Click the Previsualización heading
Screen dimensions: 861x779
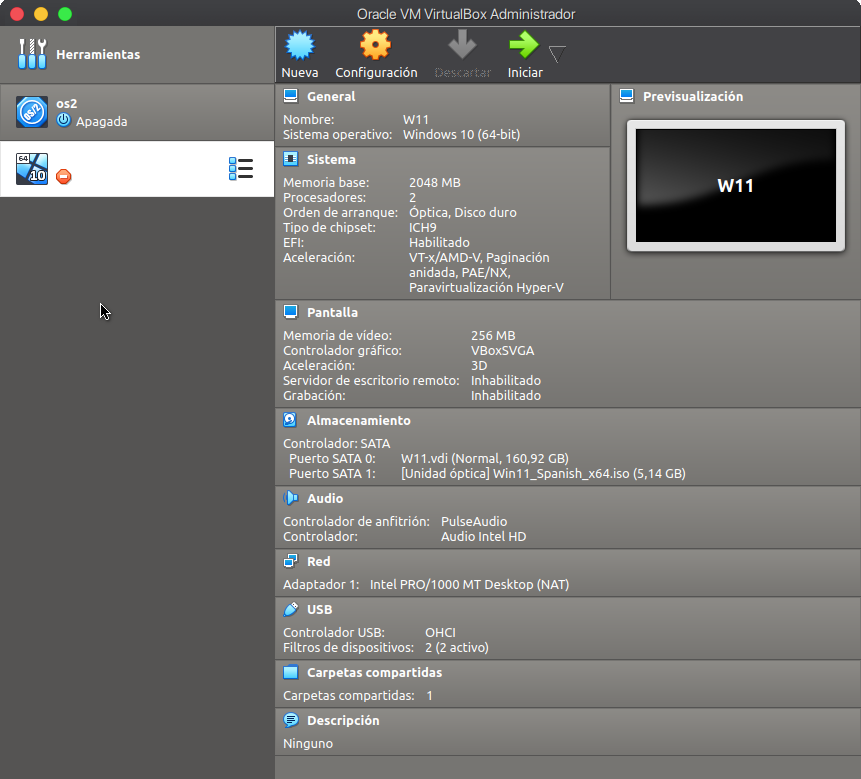click(693, 97)
